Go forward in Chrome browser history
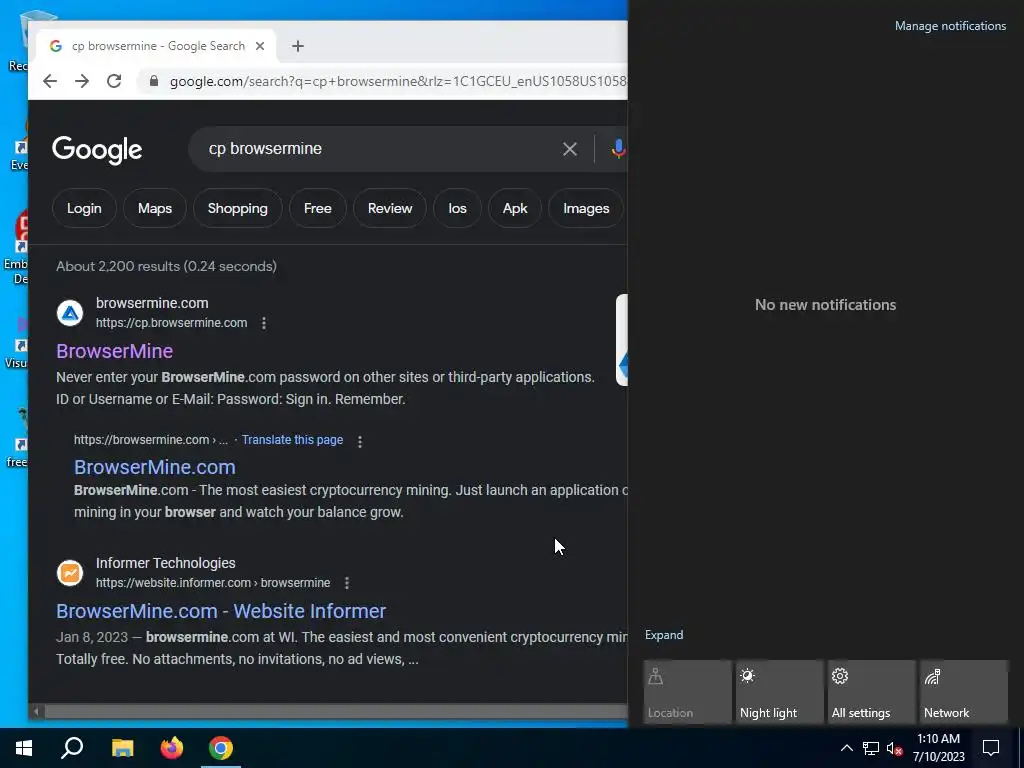The image size is (1024, 768). click(82, 81)
